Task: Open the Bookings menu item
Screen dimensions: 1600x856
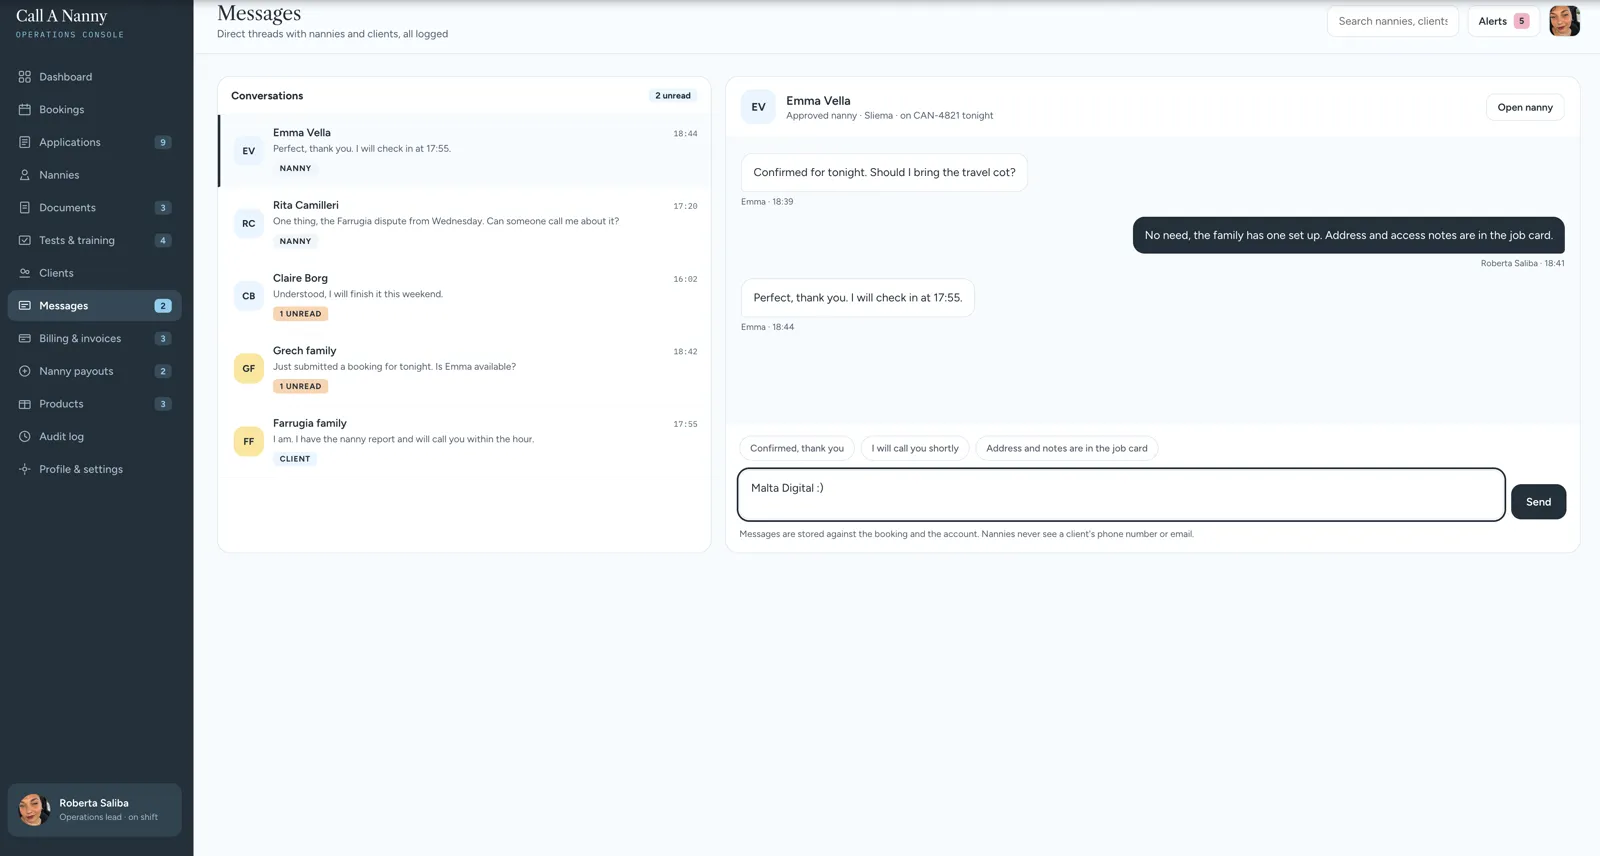Action: click(94, 110)
